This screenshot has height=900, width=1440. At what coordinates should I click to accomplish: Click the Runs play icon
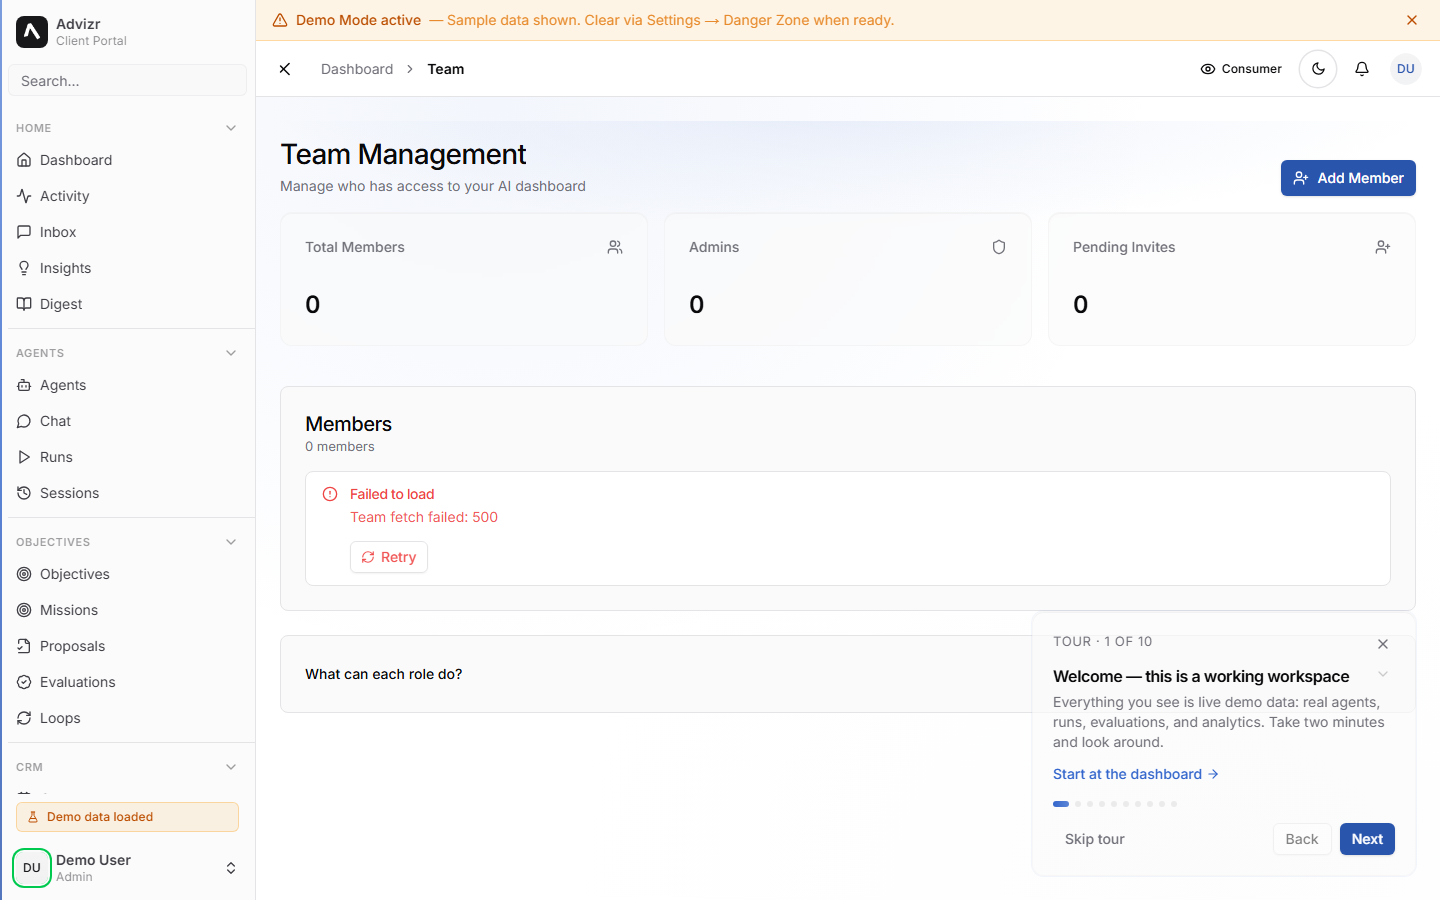coord(24,457)
